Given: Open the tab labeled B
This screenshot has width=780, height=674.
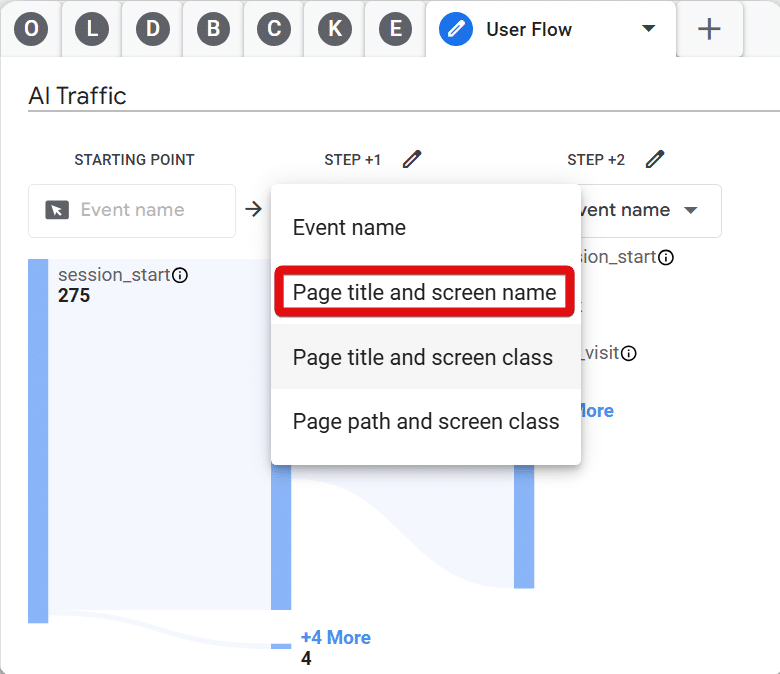Looking at the screenshot, I should coord(213,29).
